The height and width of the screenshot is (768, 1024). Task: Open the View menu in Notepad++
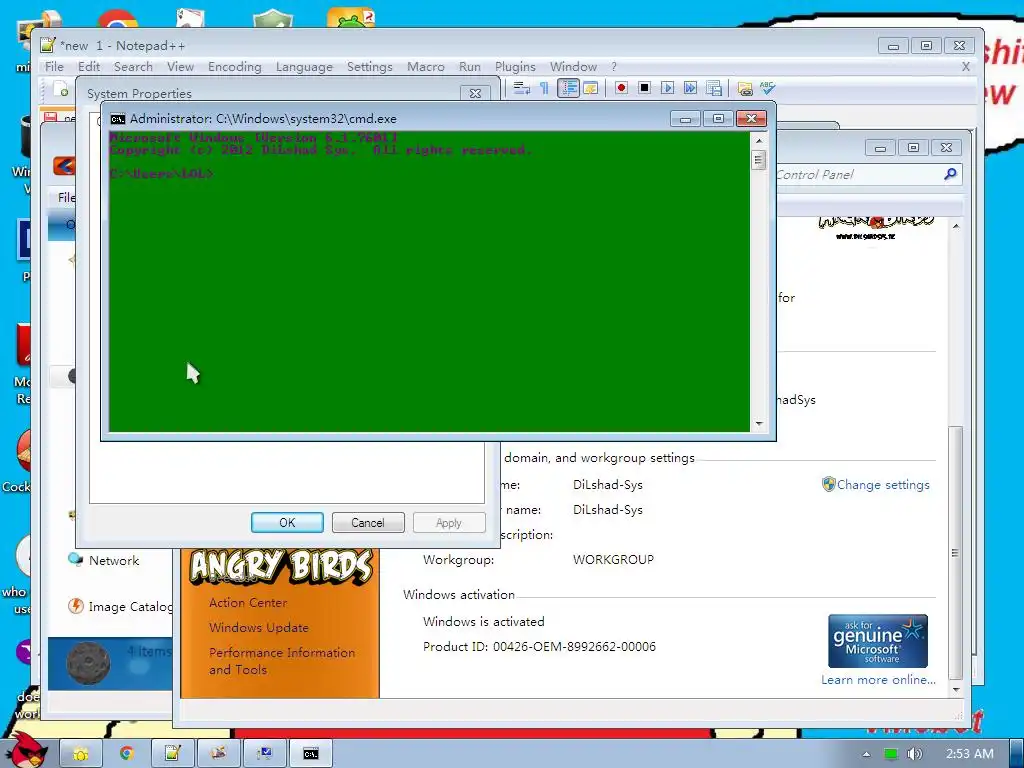tap(180, 67)
